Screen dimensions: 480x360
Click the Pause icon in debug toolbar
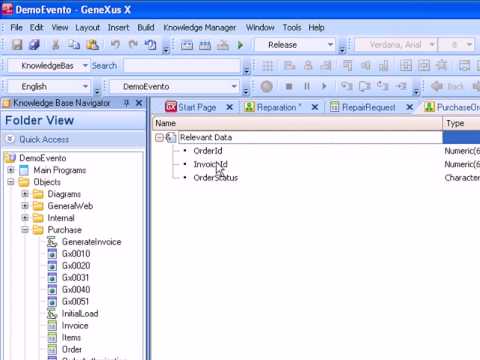pos(307,87)
